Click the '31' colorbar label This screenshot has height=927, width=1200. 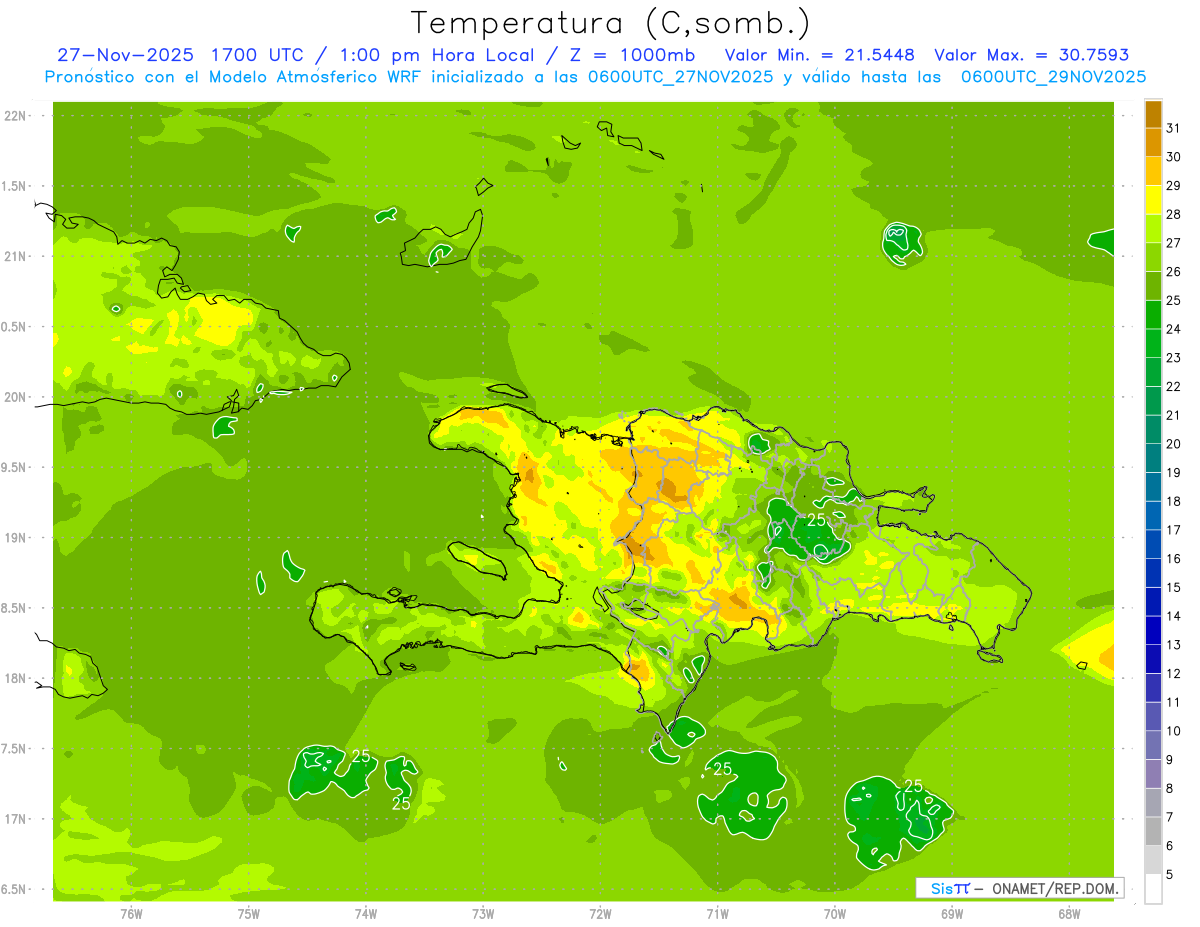pos(1173,128)
